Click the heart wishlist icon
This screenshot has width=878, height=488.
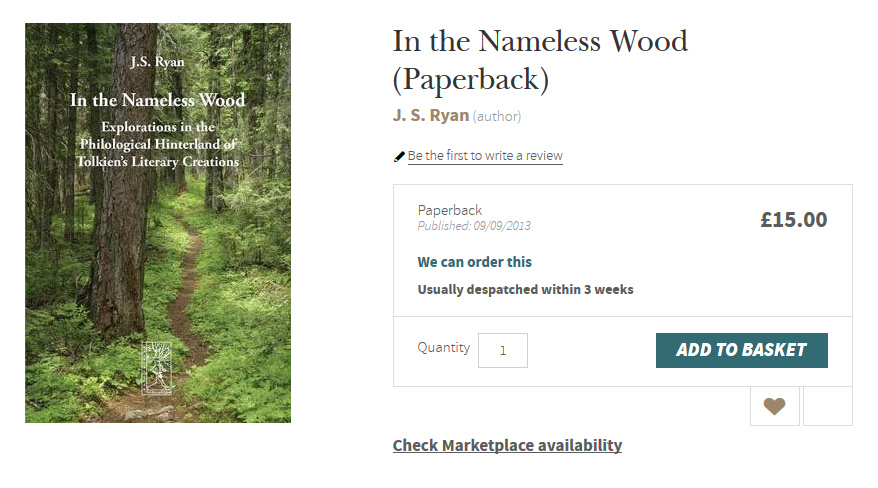(x=774, y=406)
